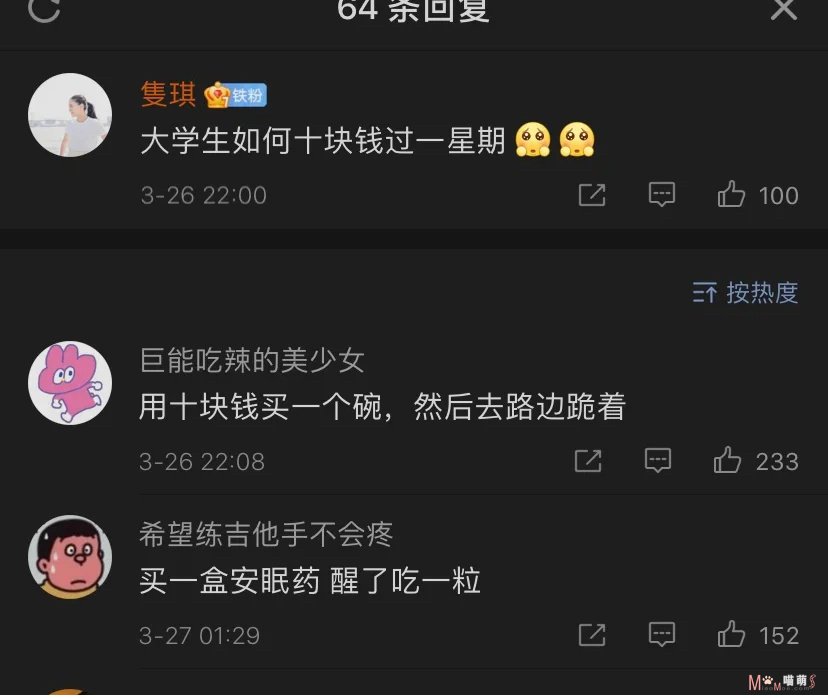Close the replies panel with the X
The height and width of the screenshot is (698, 828).
(784, 10)
